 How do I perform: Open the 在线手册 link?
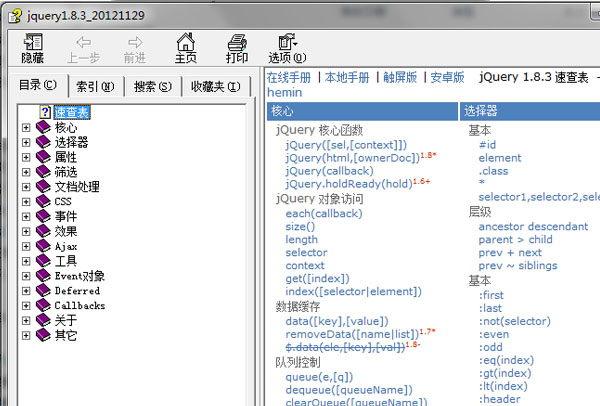tap(290, 77)
